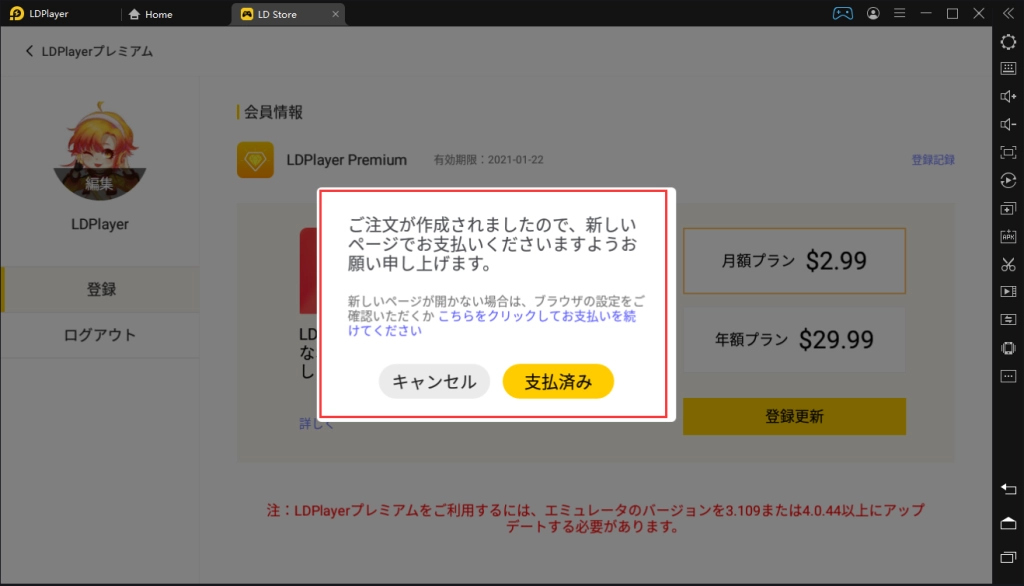This screenshot has width=1024, height=586.
Task: Open keyboard mapping icon in sidebar
Action: (x=1008, y=69)
